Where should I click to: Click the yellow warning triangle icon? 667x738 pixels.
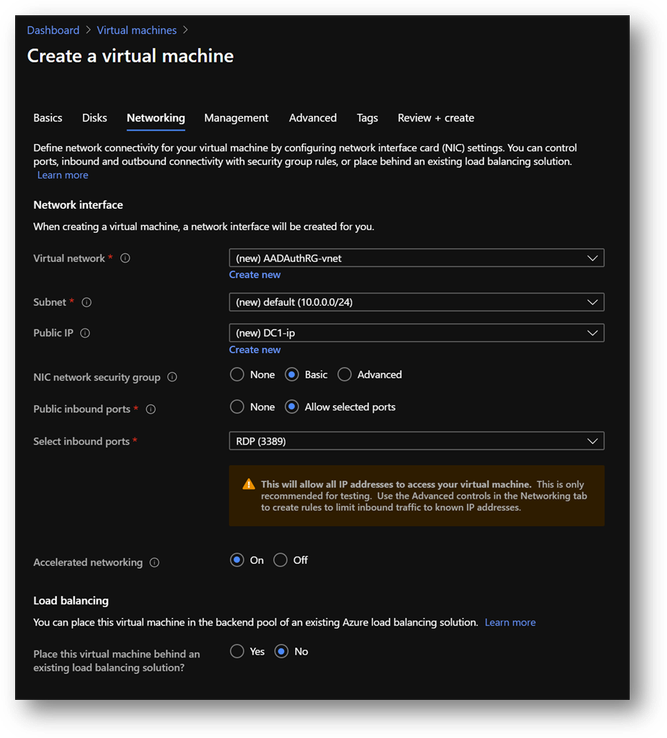248,484
